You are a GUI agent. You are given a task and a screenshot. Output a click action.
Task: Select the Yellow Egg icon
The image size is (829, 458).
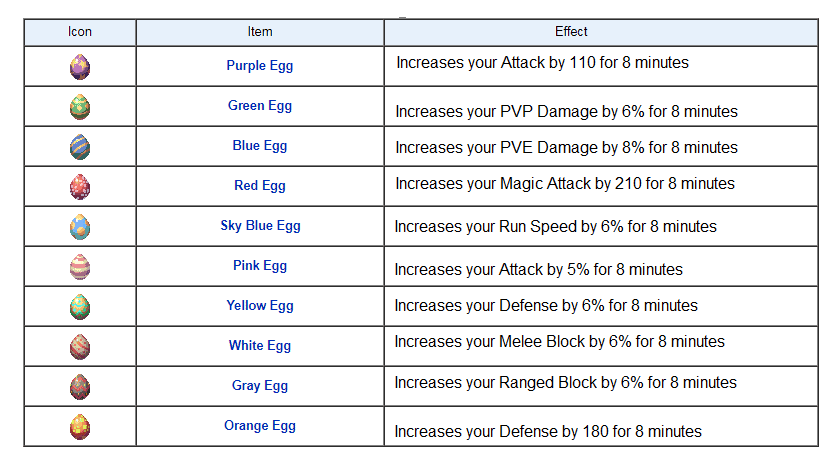coord(80,307)
